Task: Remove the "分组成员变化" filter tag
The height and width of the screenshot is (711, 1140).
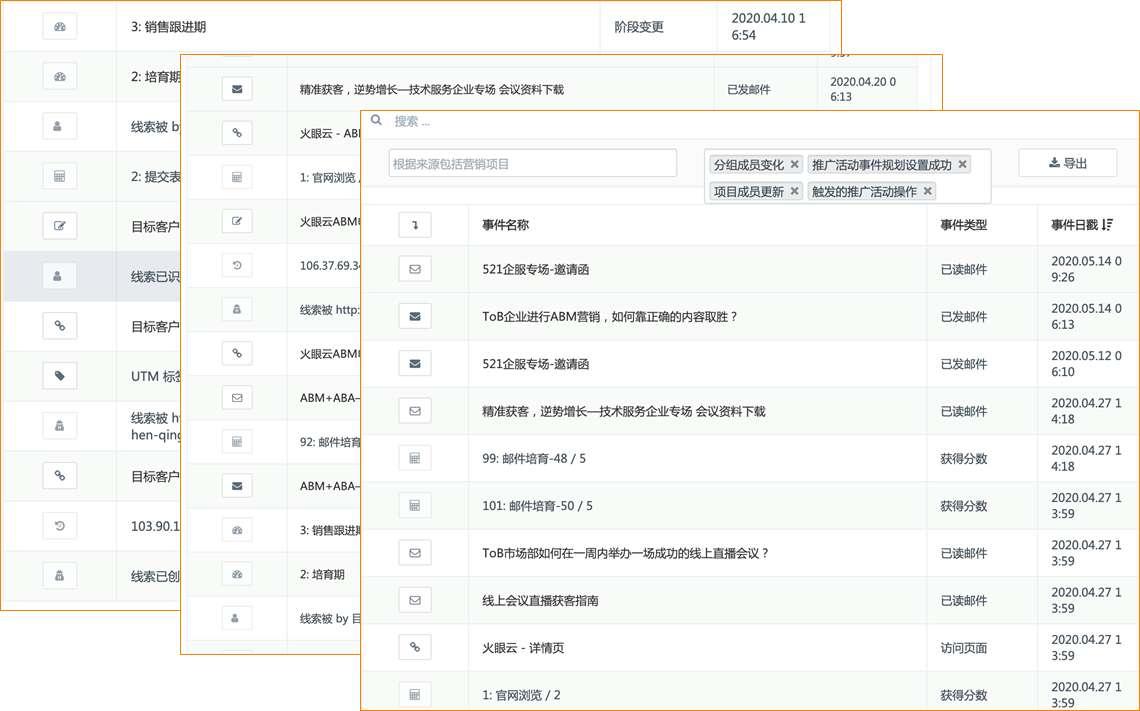Action: tap(795, 163)
